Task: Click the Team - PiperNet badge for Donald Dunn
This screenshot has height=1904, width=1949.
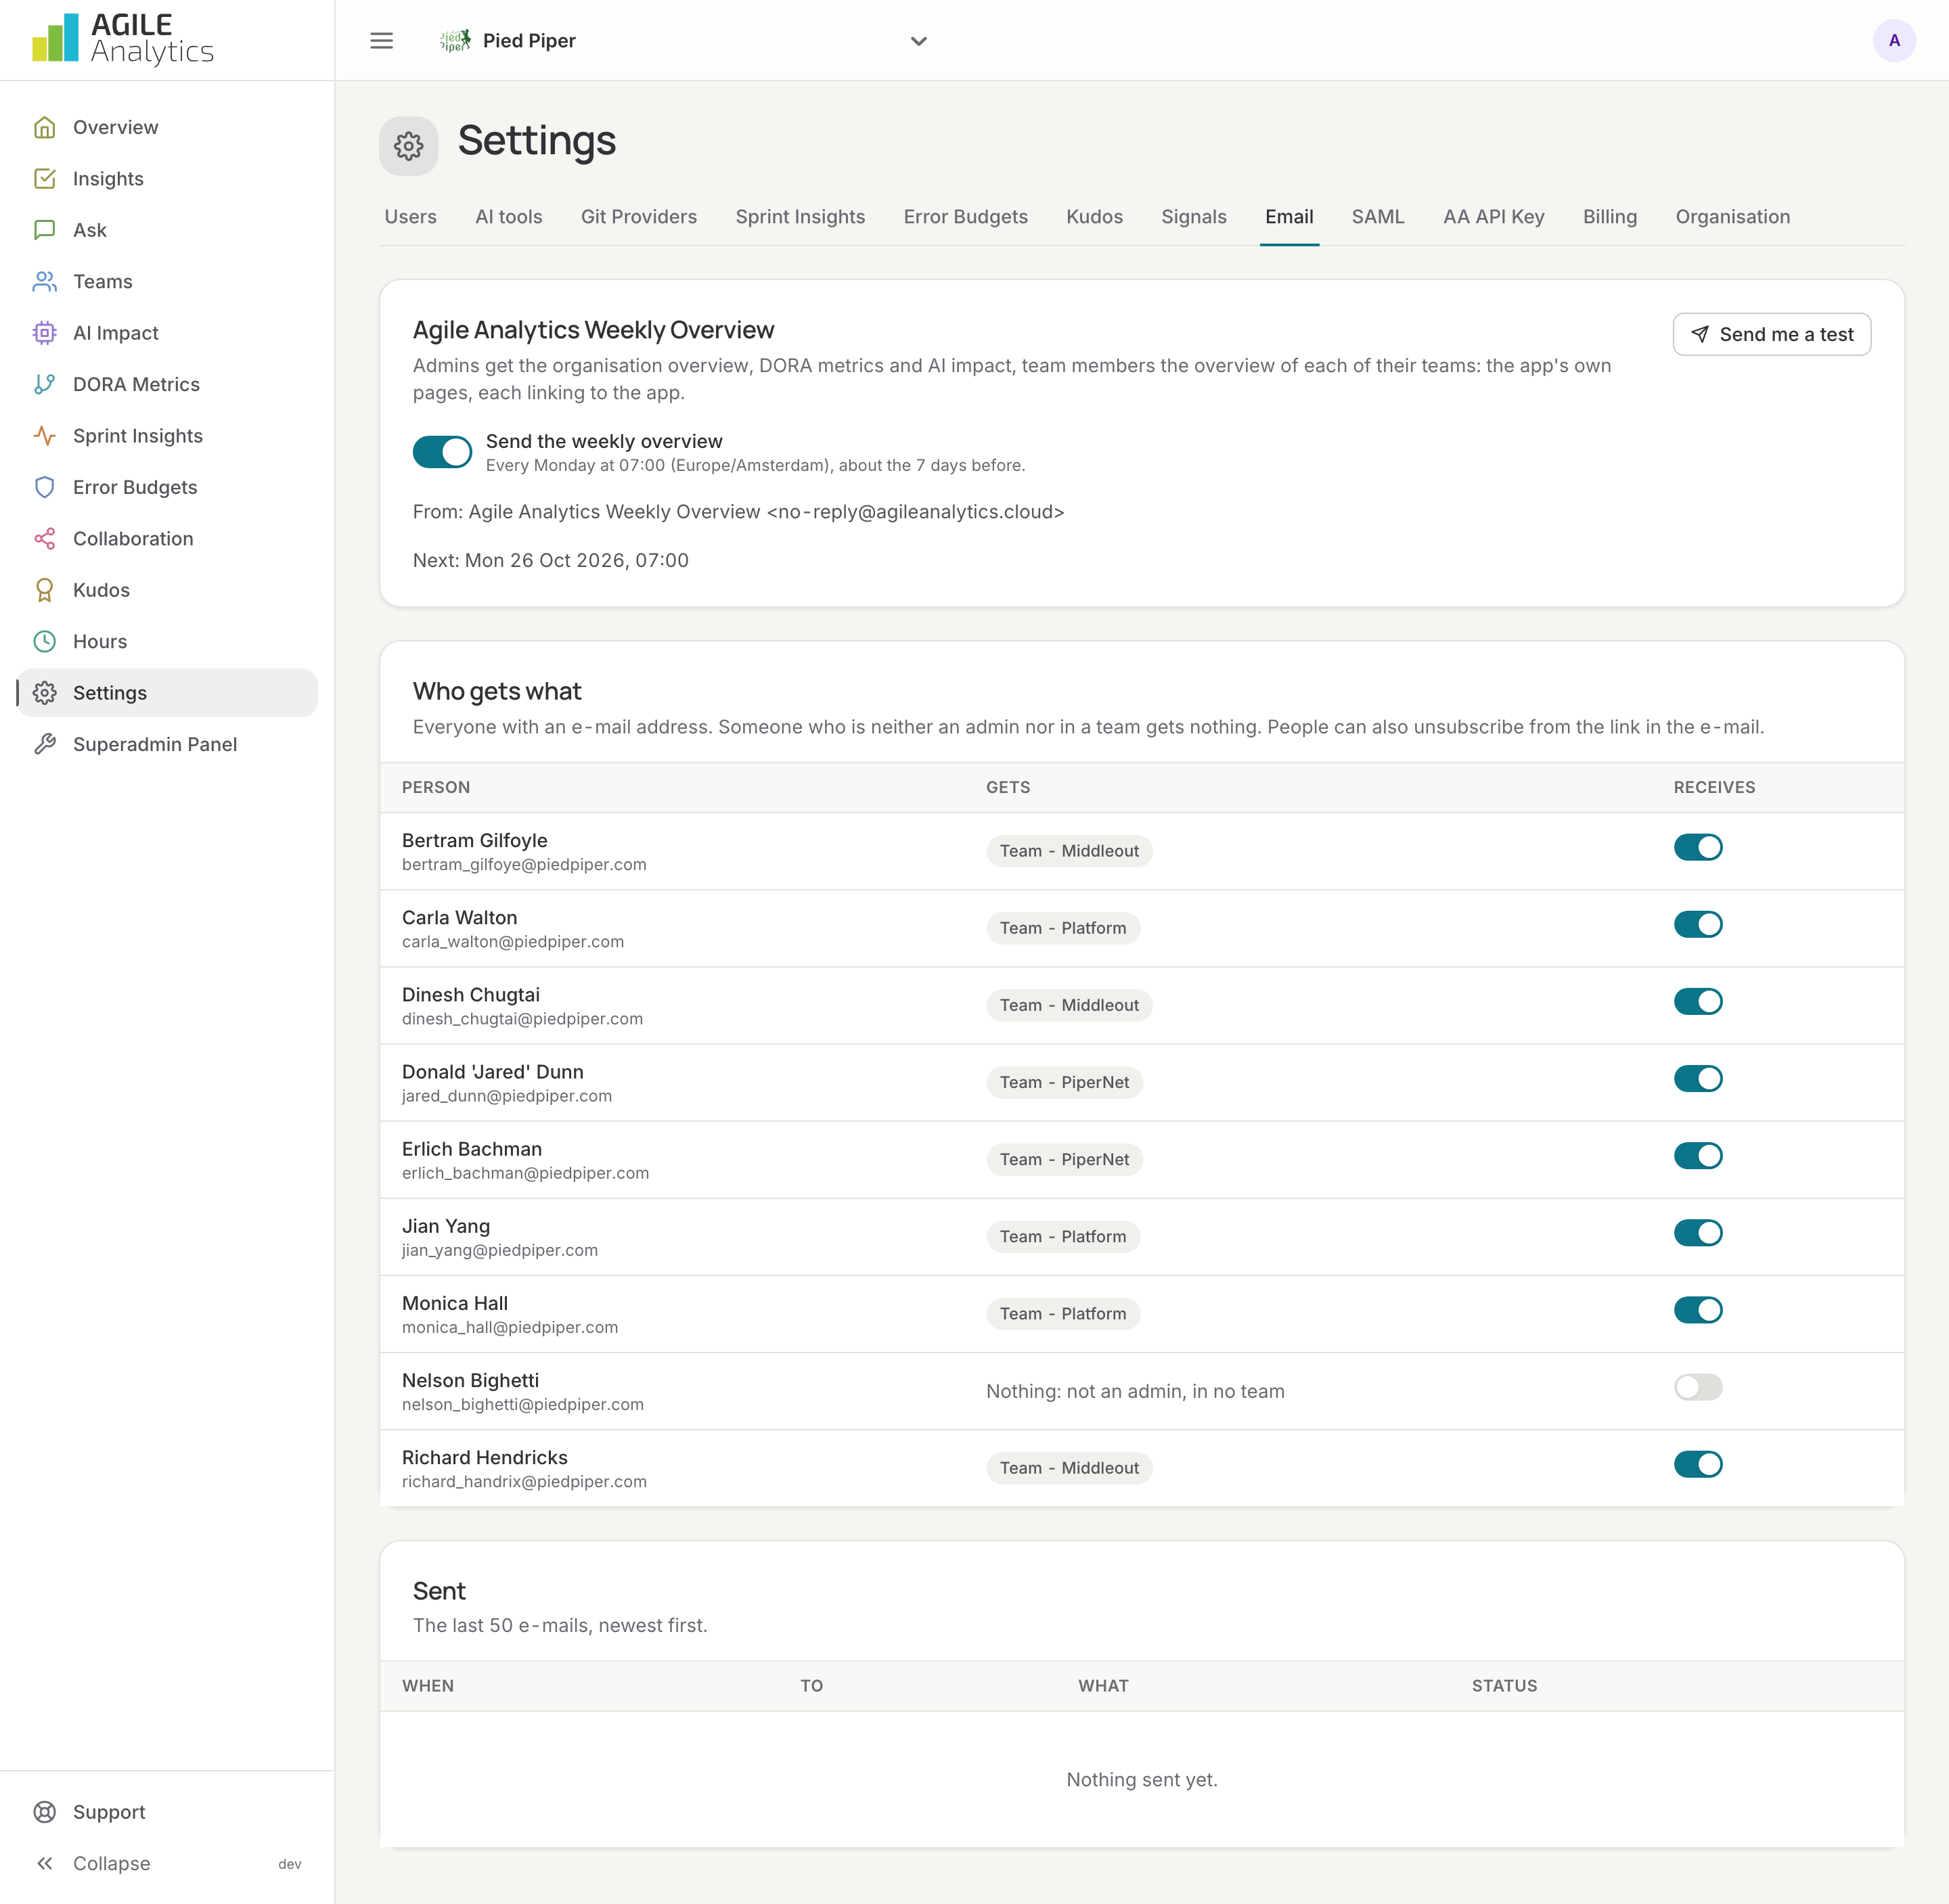Action: click(1064, 1083)
